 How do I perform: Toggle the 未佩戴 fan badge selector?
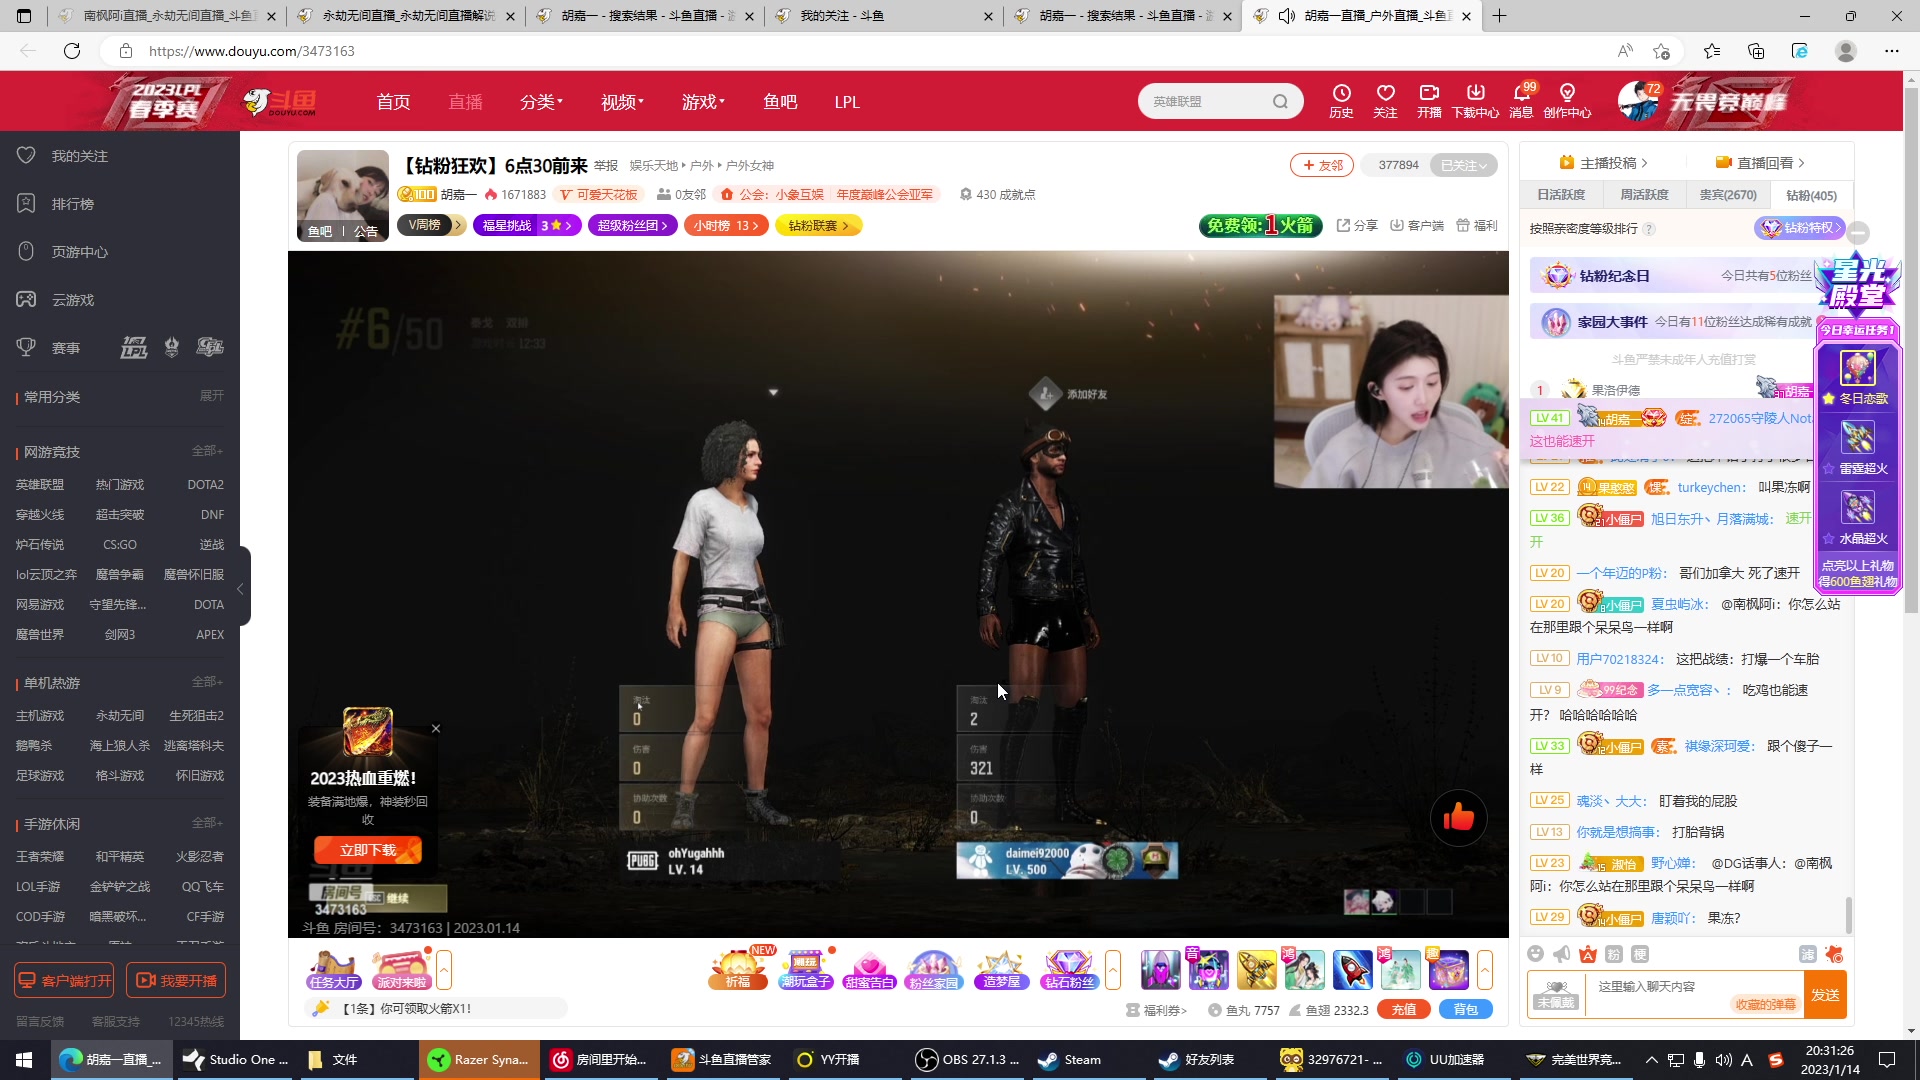pos(1556,995)
